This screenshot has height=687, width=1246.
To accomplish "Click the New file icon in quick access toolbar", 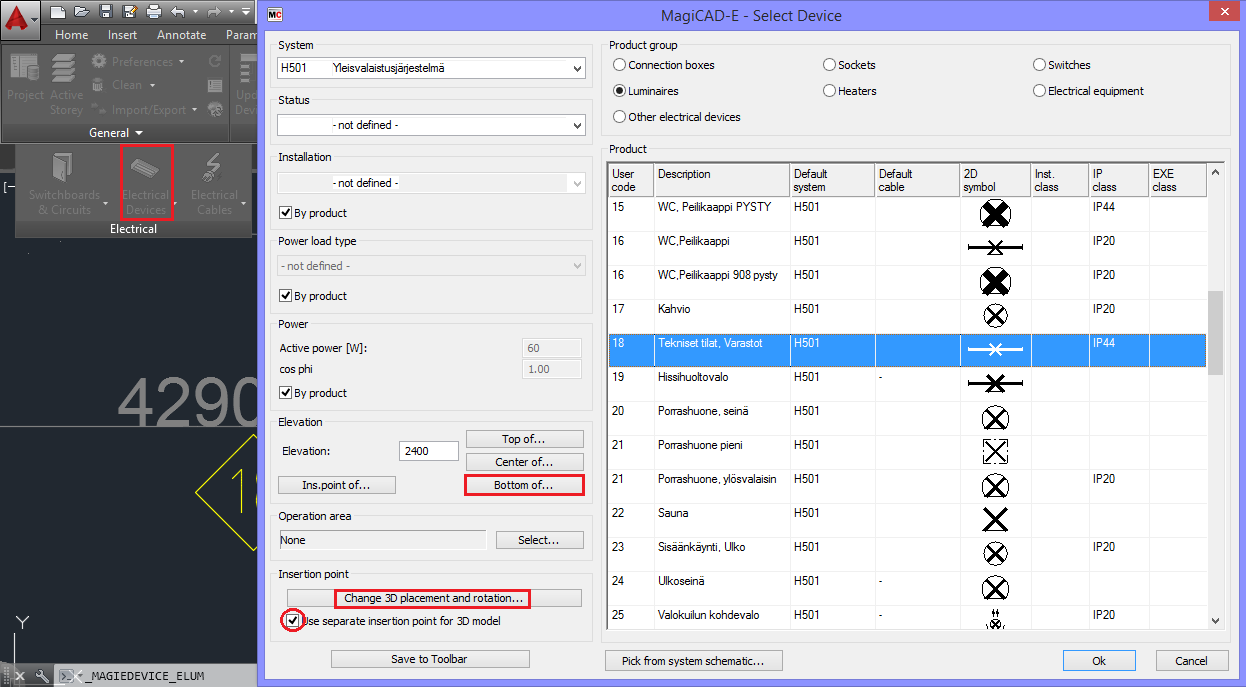I will [58, 12].
